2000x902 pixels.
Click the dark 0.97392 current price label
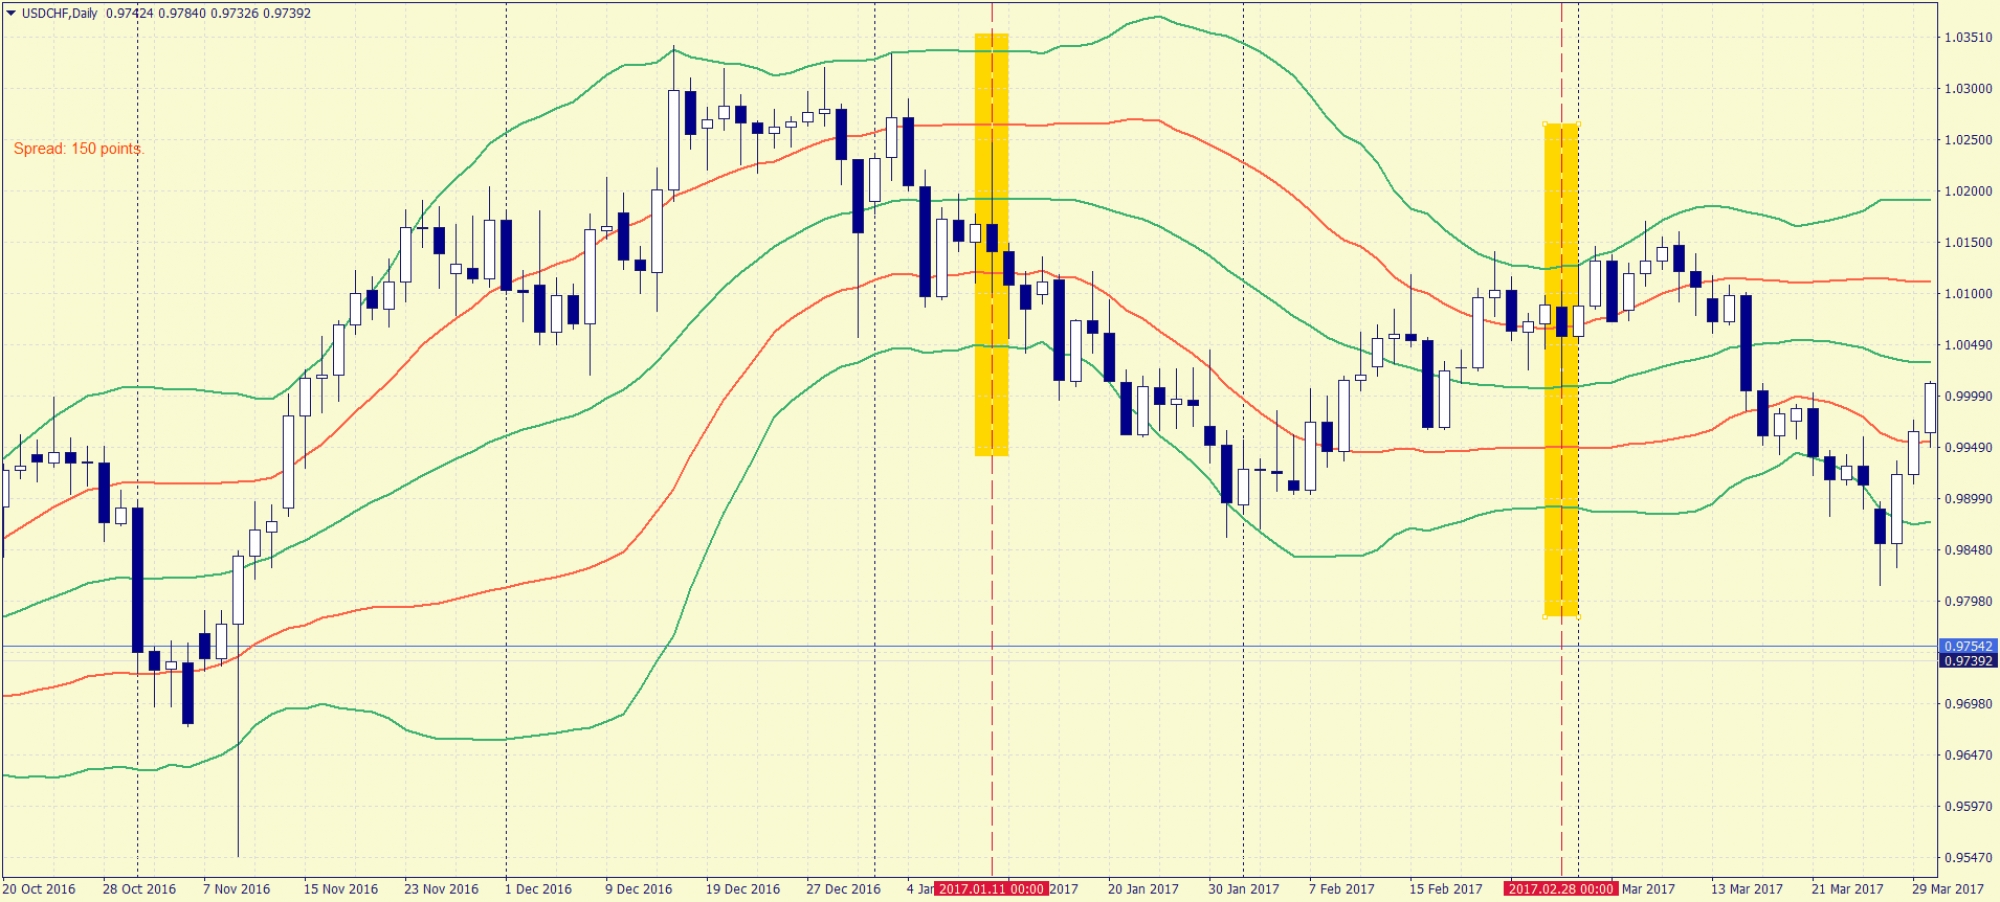tap(1967, 661)
